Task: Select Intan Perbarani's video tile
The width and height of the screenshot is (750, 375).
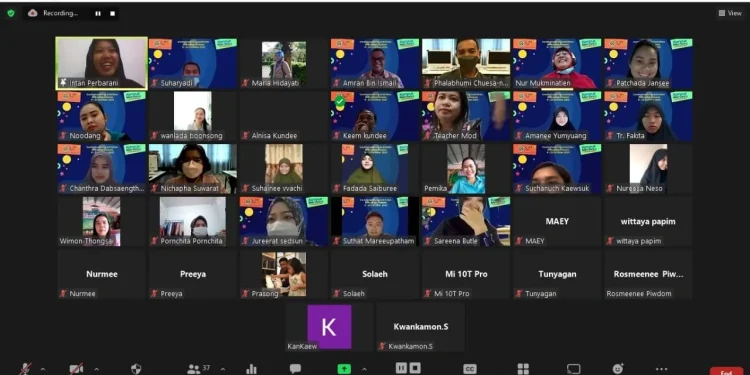Action: click(x=101, y=63)
